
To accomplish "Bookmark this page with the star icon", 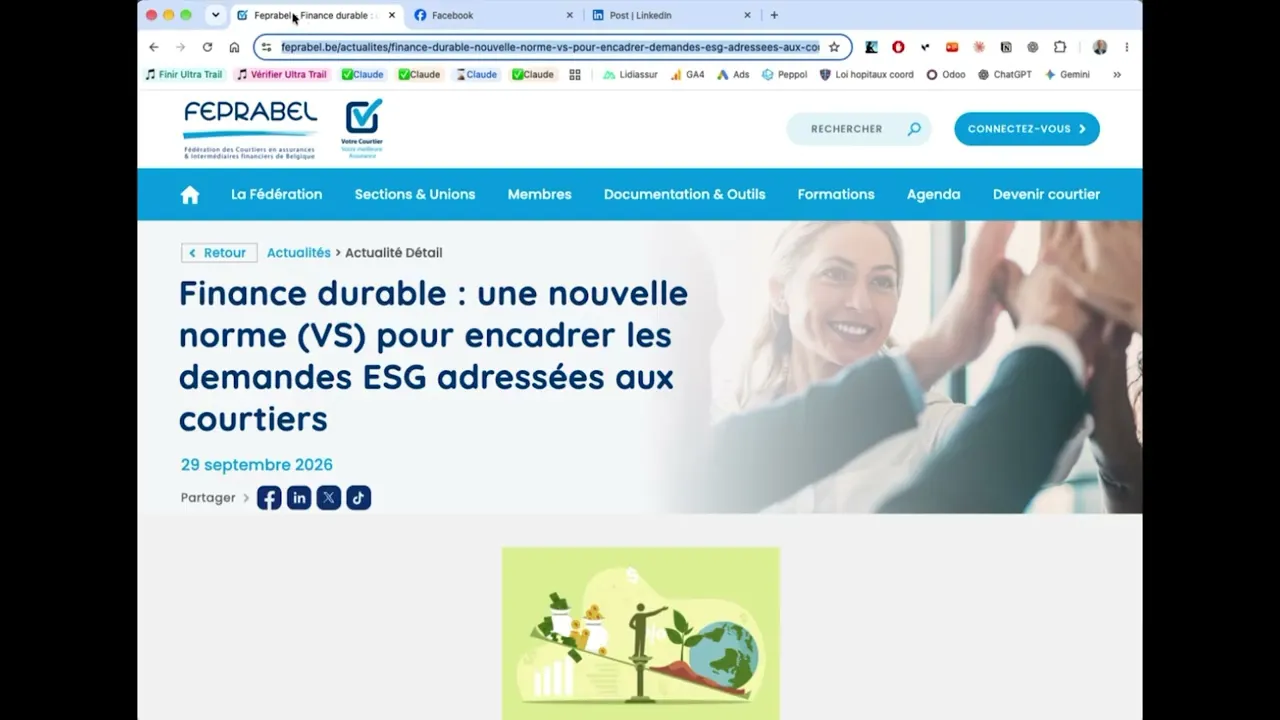I will click(834, 47).
